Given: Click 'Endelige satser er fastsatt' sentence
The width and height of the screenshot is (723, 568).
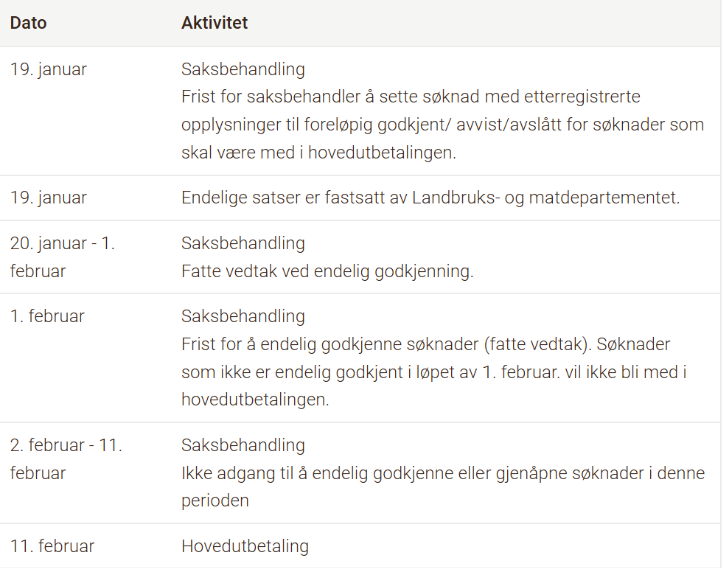Looking at the screenshot, I should pyautogui.click(x=430, y=198).
